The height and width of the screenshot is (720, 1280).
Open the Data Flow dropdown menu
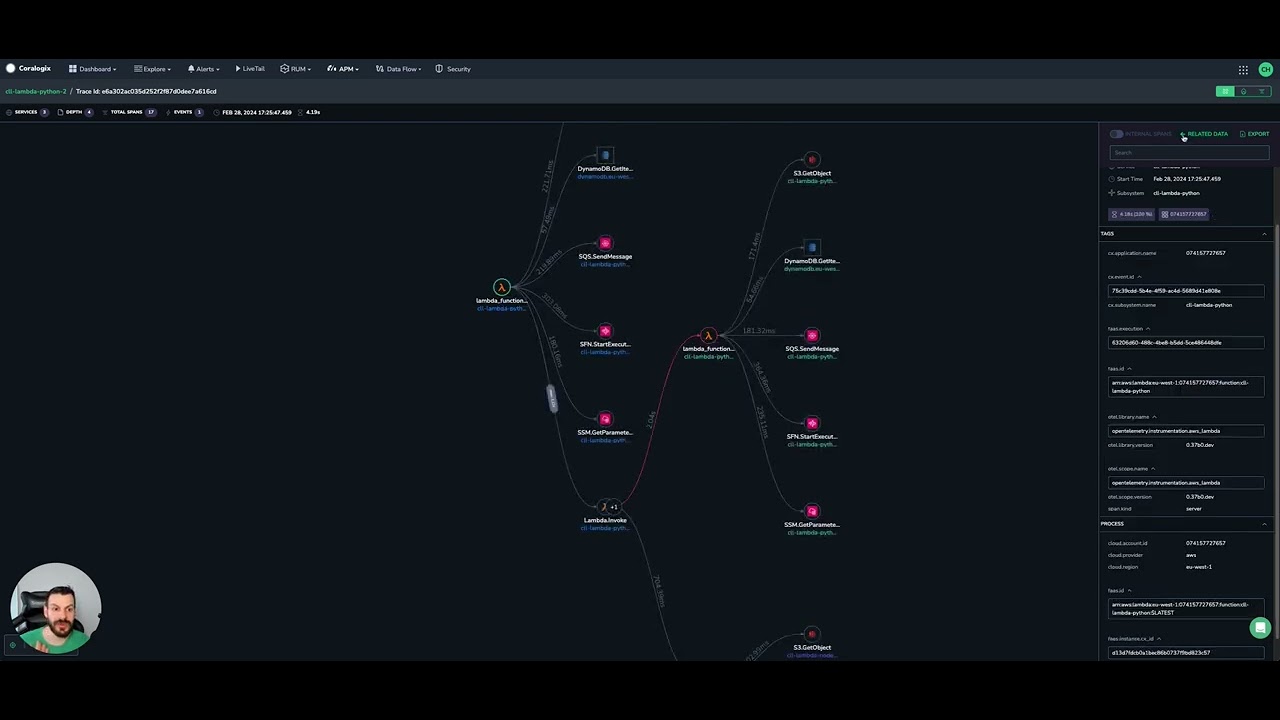(x=398, y=69)
